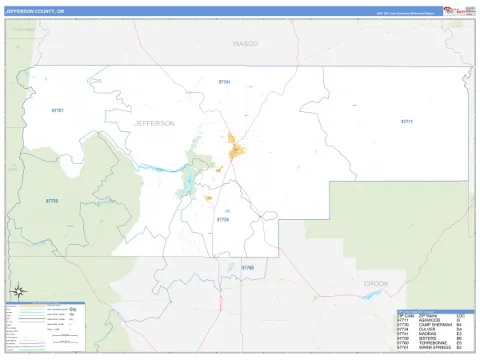
Task: Click MADRAS in the ZIP index table
Action: (427, 334)
